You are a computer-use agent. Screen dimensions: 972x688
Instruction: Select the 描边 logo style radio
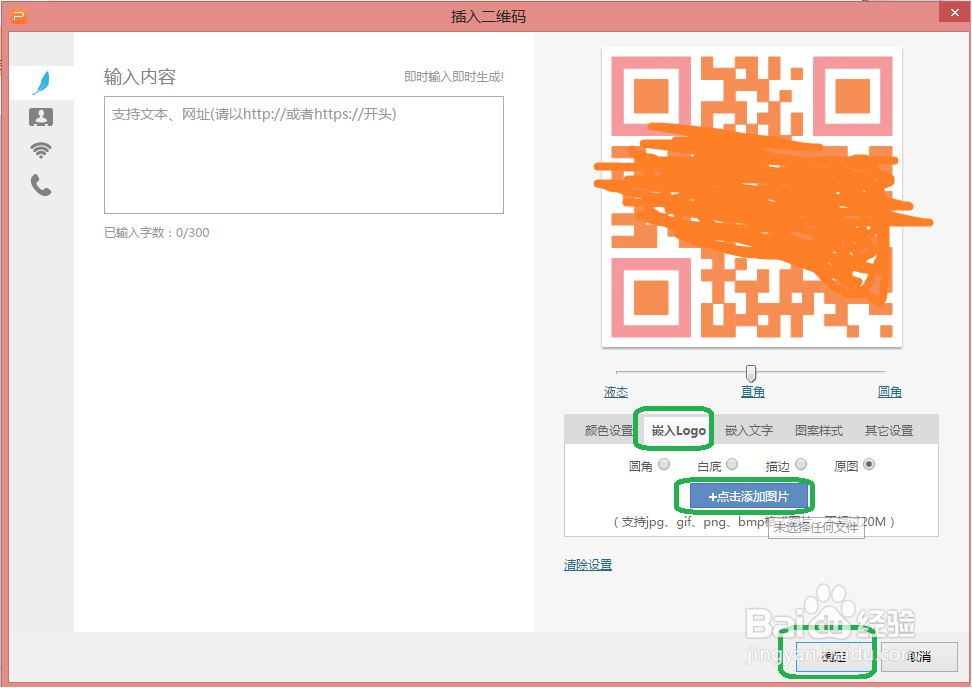(801, 464)
